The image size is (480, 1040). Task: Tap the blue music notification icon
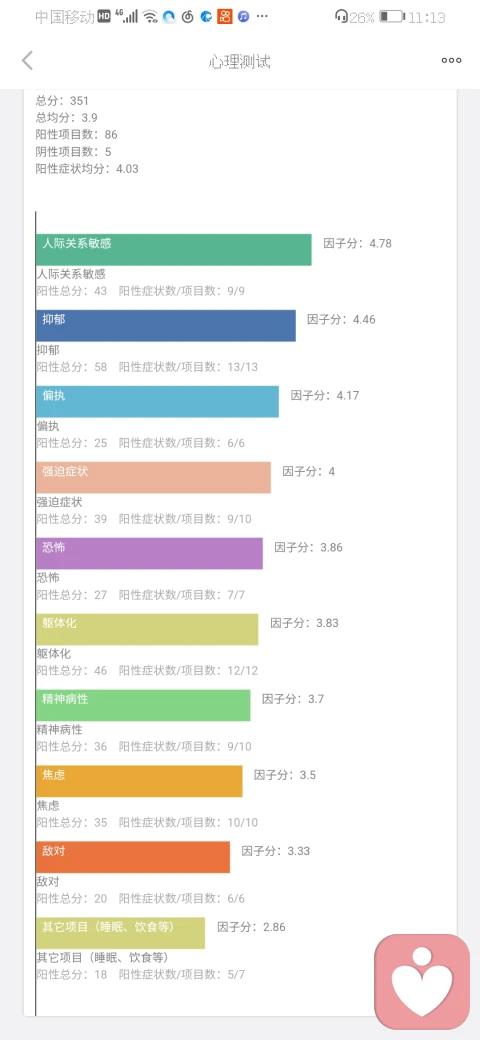point(243,17)
